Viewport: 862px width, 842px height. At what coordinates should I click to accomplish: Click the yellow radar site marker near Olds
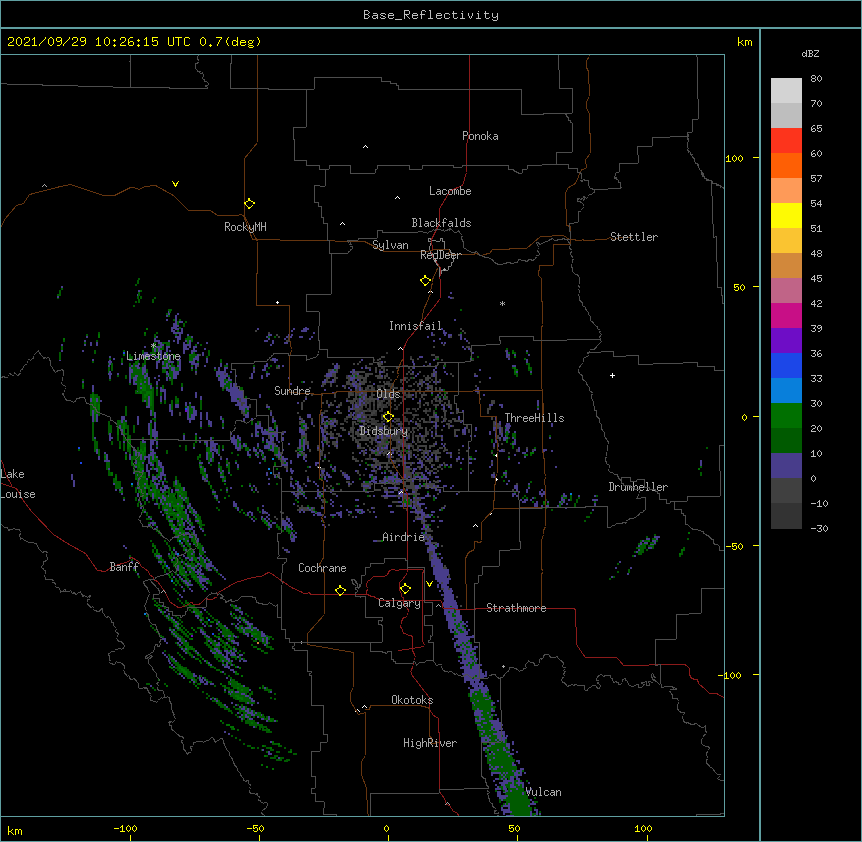pos(388,417)
